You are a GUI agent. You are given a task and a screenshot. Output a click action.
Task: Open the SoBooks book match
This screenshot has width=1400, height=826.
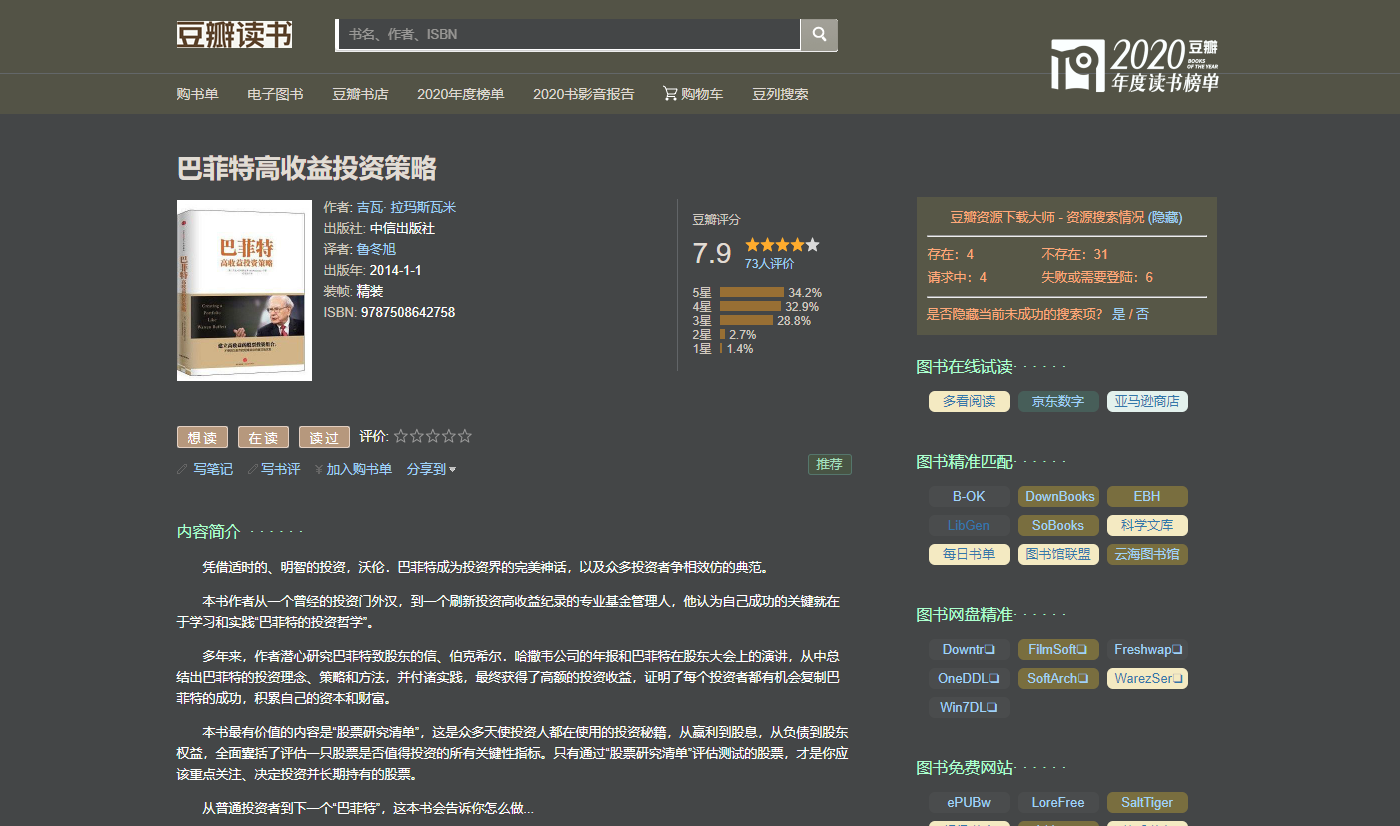pos(1058,525)
